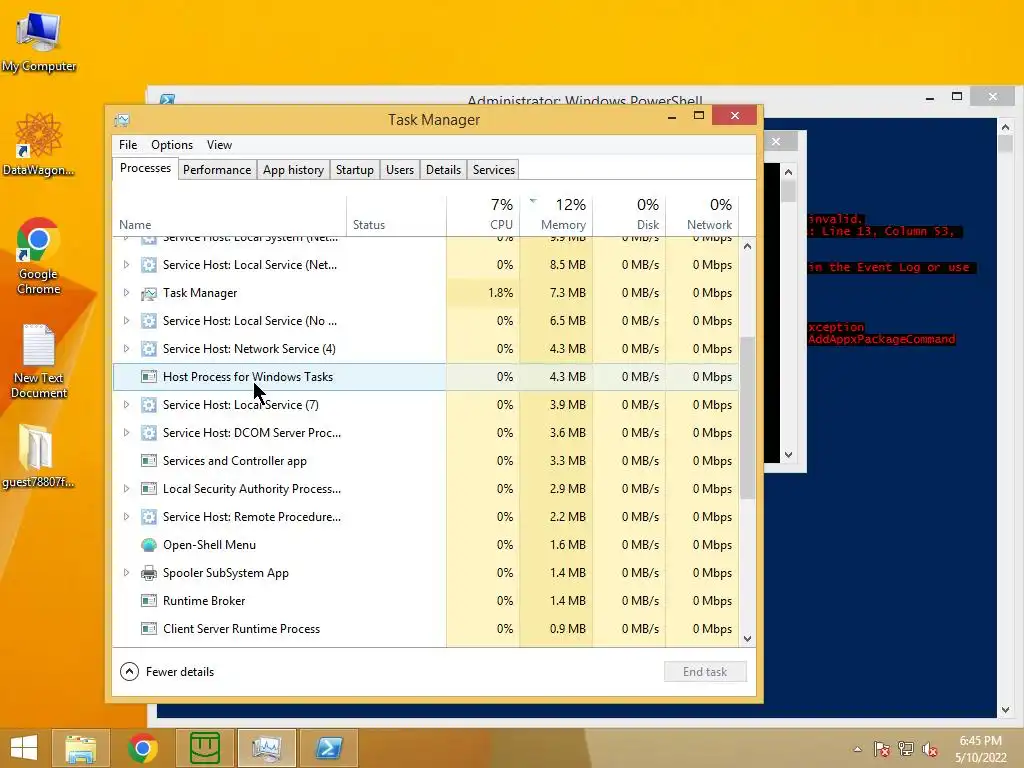Screen dimensions: 1024x768
Task: Click Fewer details toggle
Action: (167, 672)
